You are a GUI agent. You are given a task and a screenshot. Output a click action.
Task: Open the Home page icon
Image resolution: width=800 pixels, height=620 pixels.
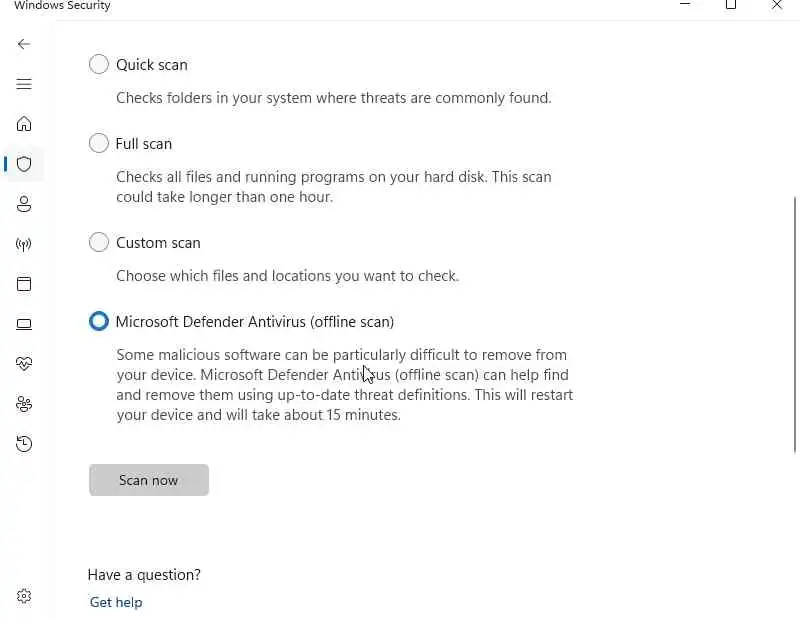tap(24, 124)
